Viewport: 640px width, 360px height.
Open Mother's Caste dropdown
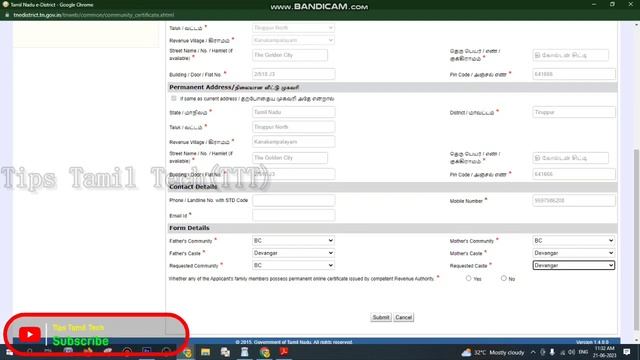coord(573,253)
